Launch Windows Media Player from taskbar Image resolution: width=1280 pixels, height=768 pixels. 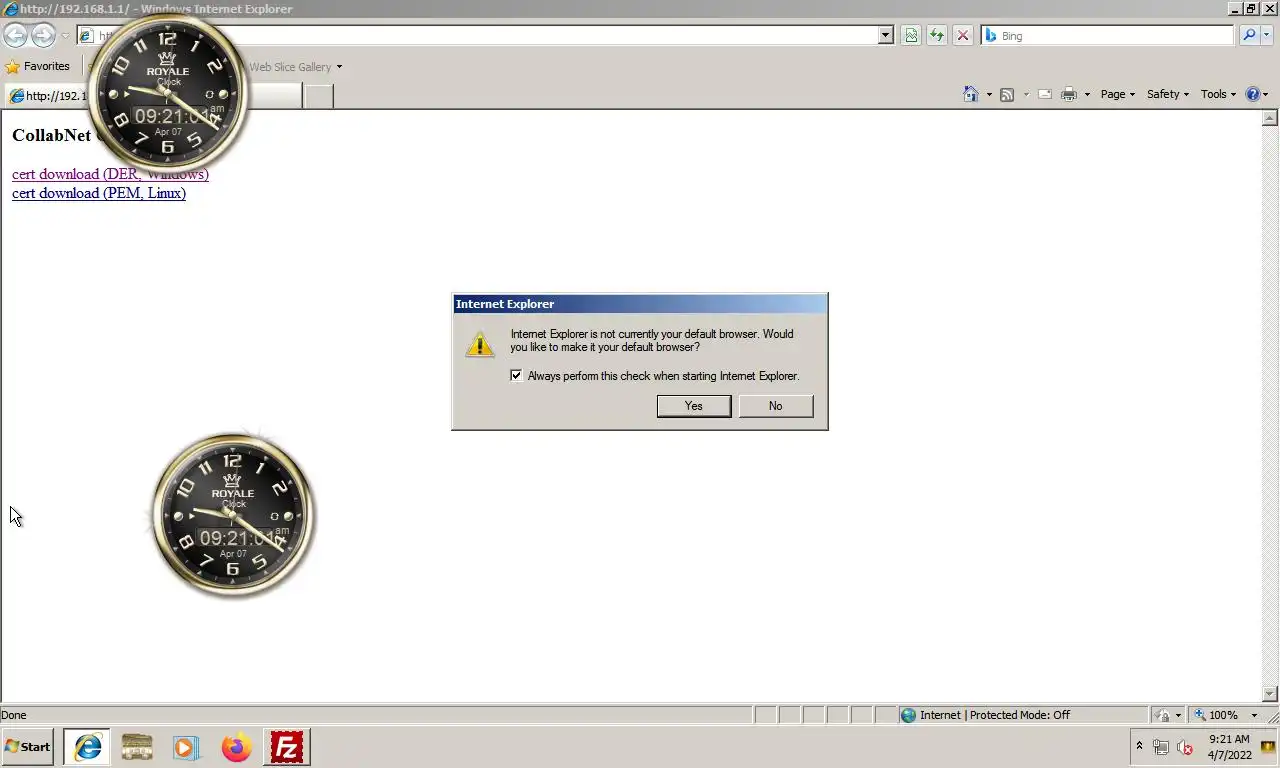pos(186,747)
